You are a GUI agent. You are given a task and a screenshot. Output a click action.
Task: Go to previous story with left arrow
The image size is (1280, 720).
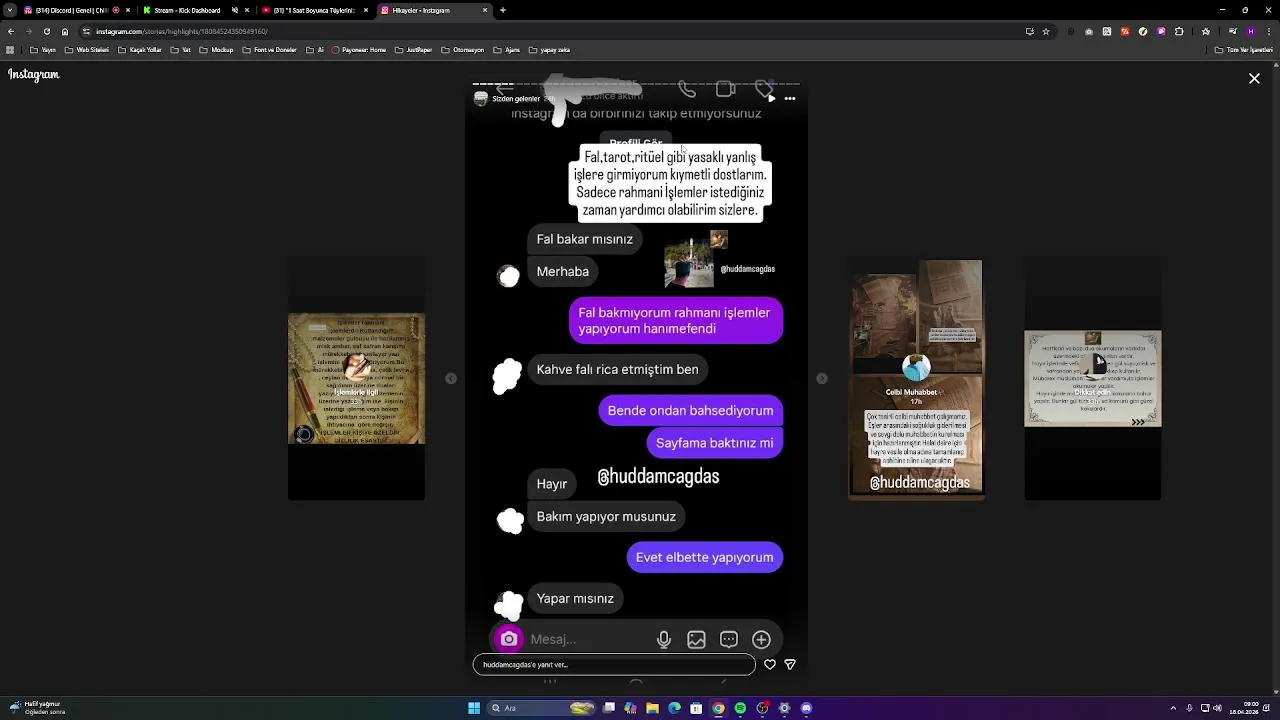pos(451,378)
